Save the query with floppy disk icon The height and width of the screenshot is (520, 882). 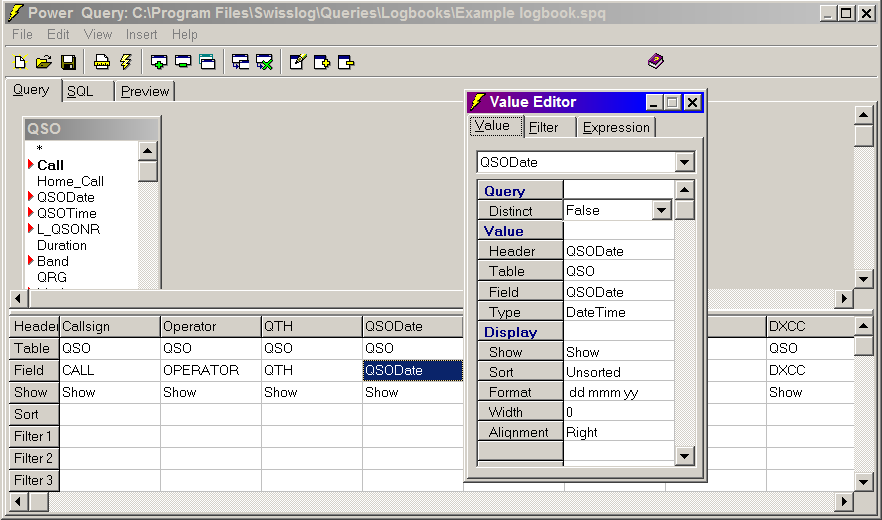[68, 62]
